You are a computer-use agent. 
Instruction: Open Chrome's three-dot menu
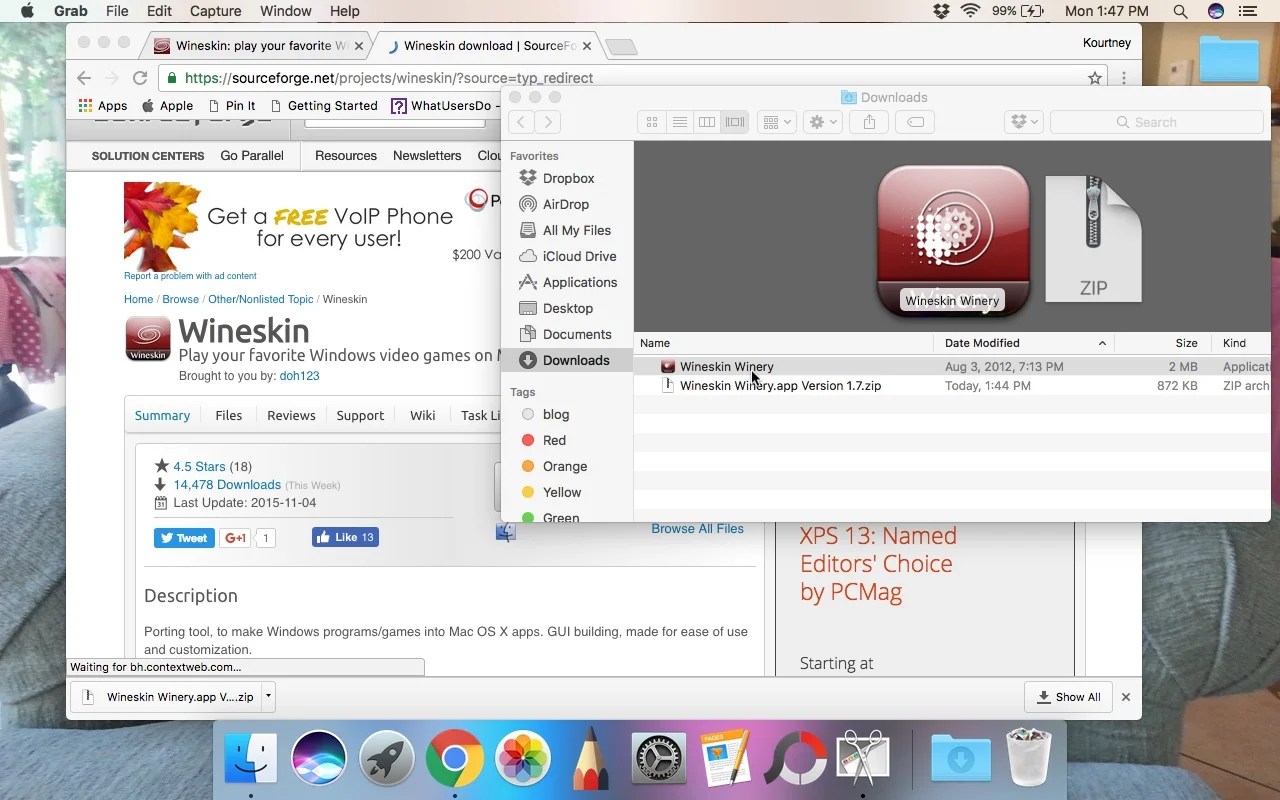tap(1126, 77)
